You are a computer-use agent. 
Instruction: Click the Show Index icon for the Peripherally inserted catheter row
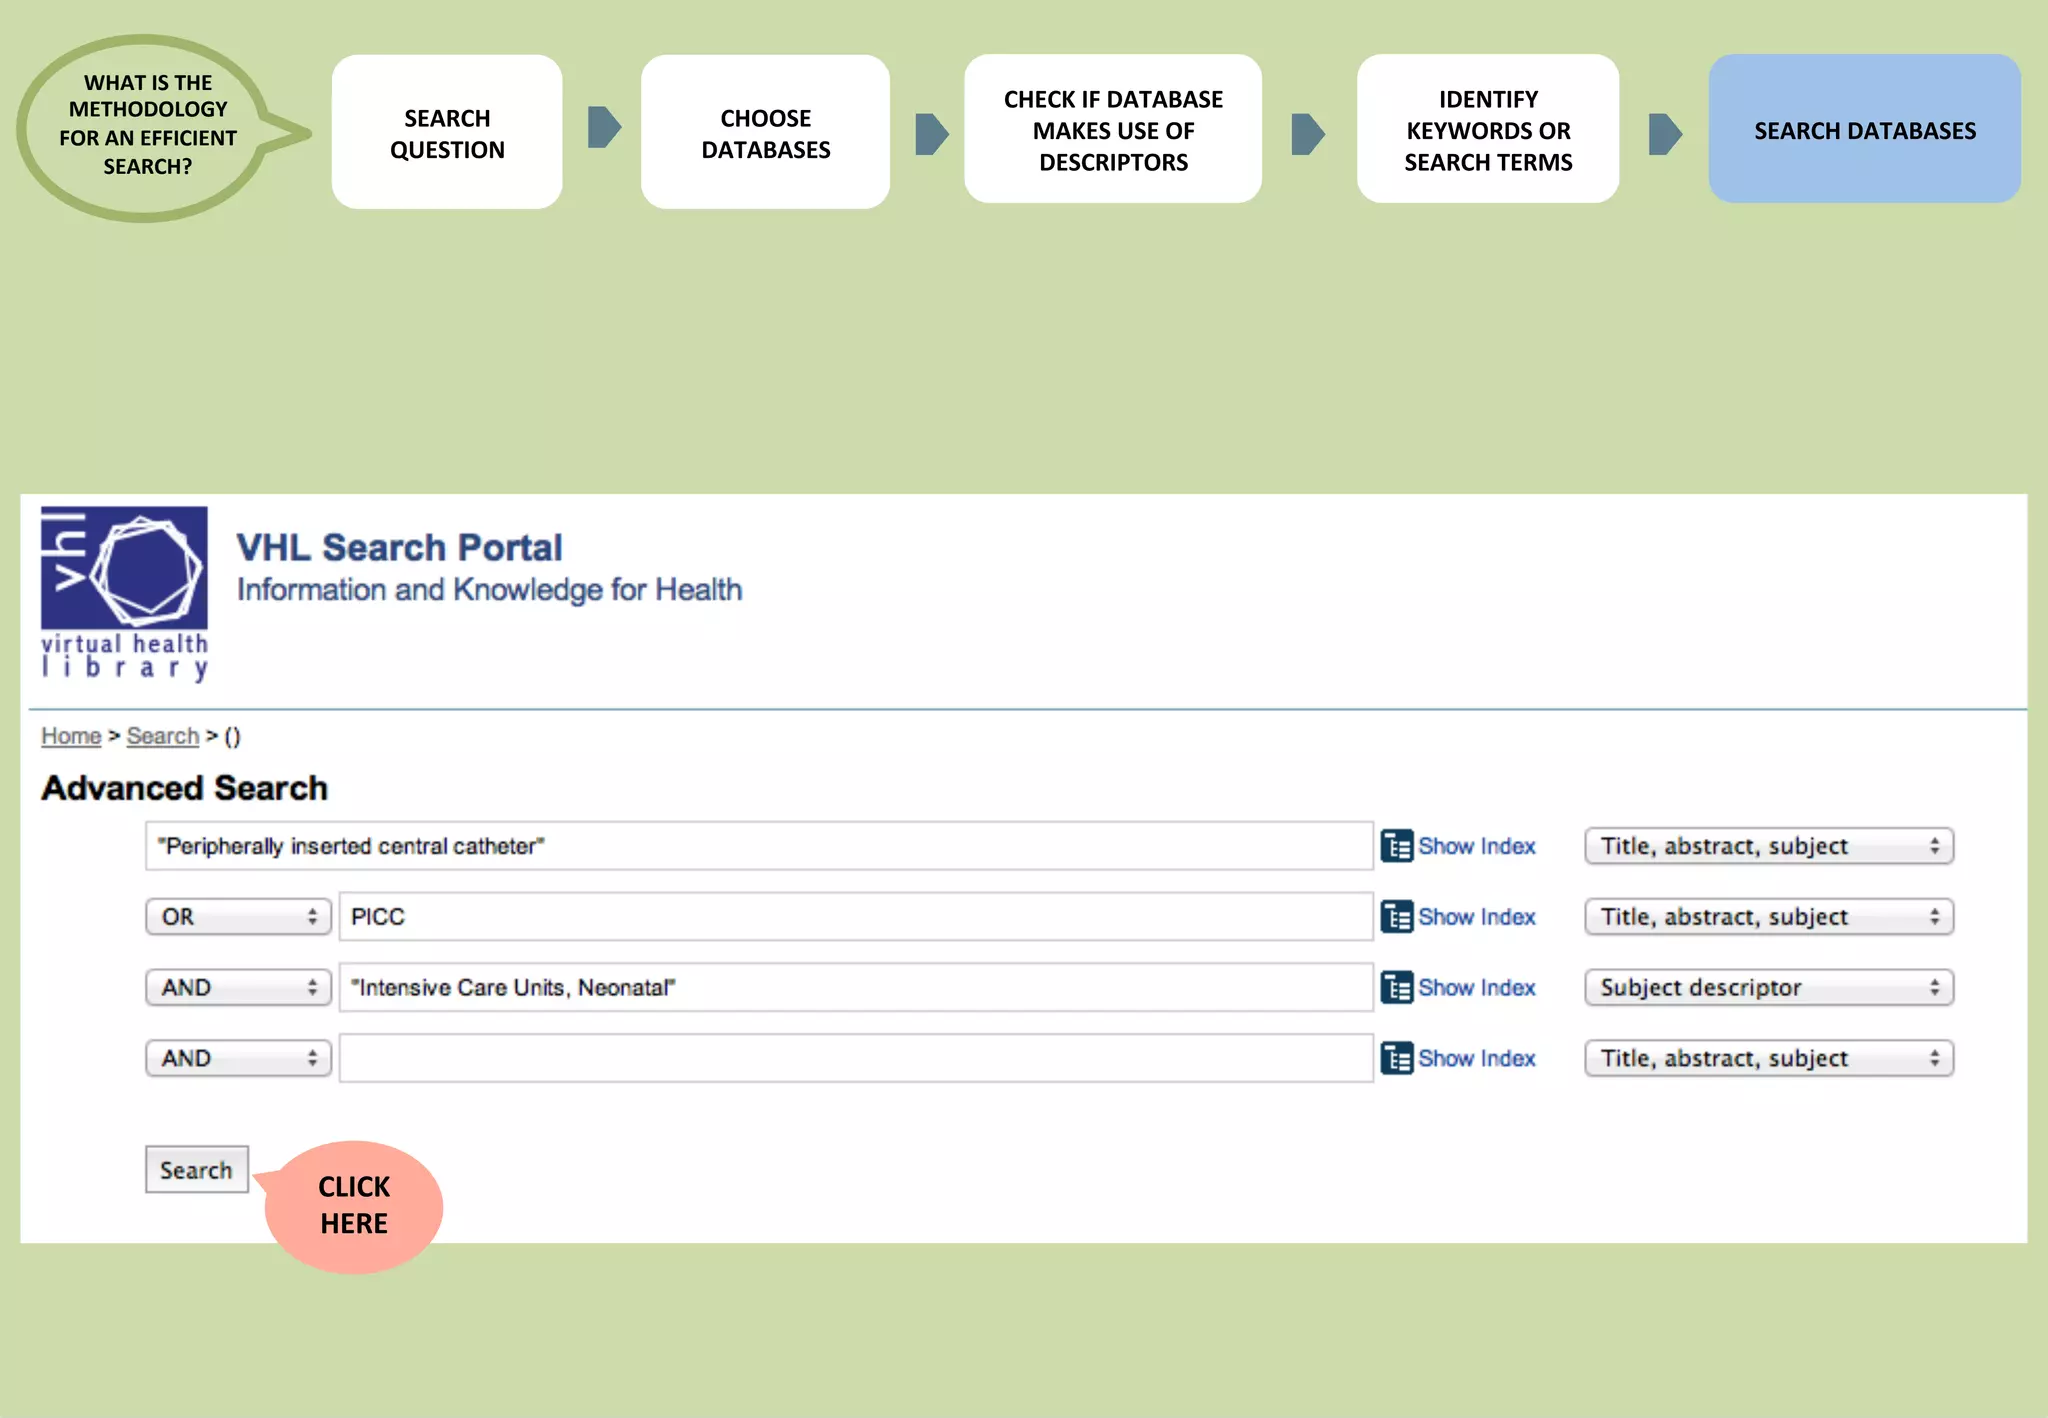1396,846
